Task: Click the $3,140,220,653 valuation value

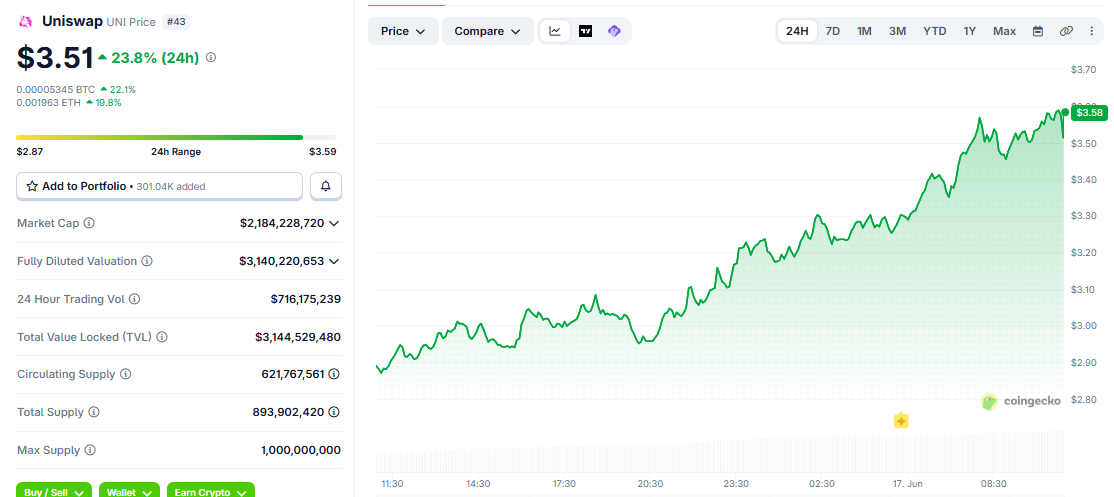Action: point(281,261)
